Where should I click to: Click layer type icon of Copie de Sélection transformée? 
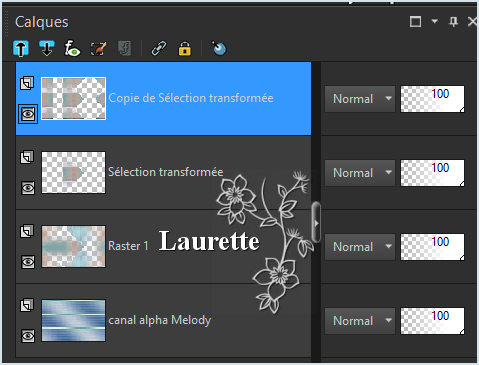pos(27,83)
